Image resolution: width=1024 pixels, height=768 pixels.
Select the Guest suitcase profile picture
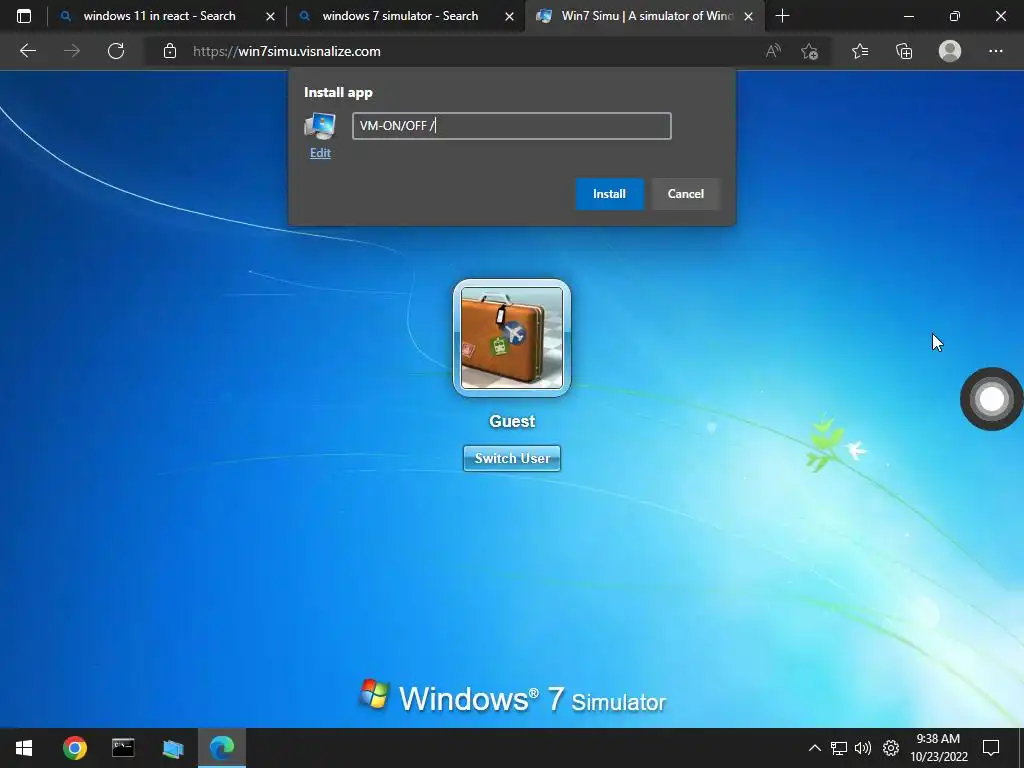tap(512, 338)
